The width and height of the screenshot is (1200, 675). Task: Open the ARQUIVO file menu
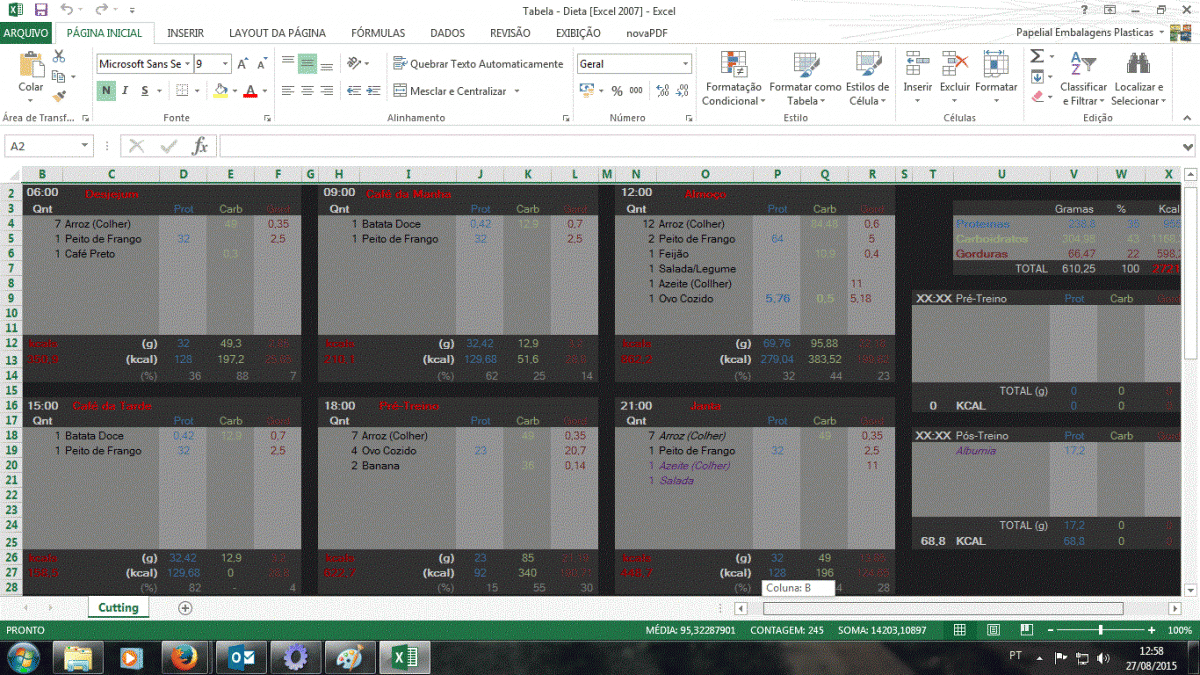point(26,33)
